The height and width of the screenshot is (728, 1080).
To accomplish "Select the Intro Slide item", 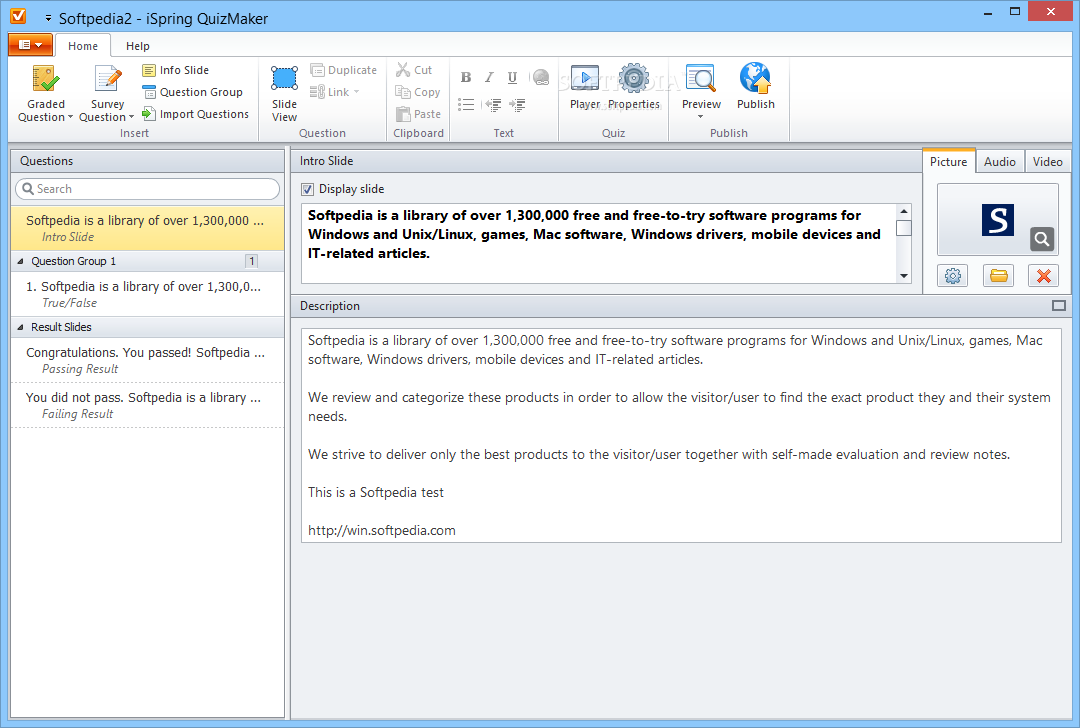I will 147,228.
